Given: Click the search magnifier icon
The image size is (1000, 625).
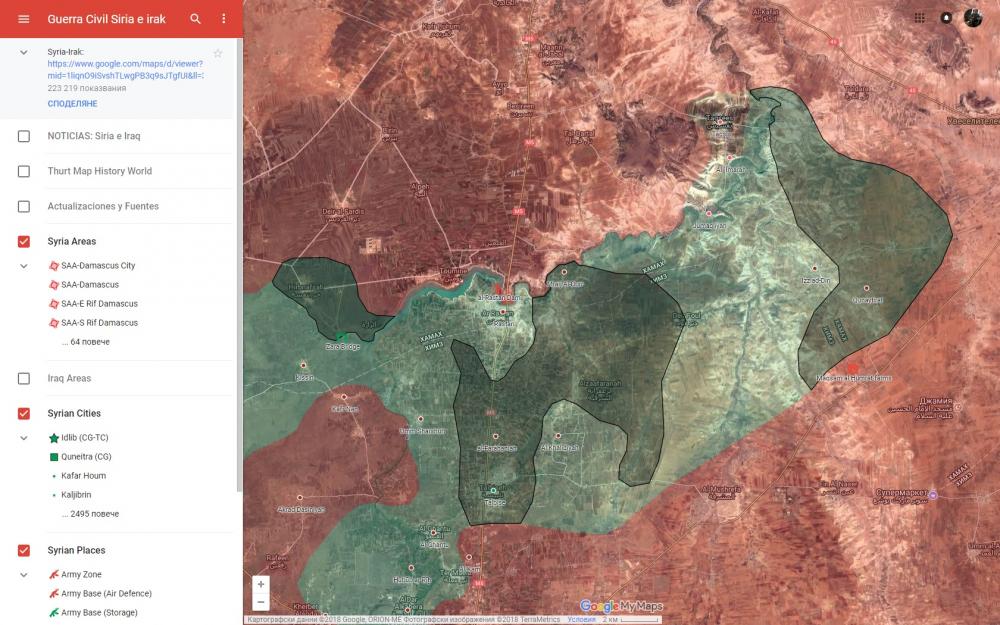Looking at the screenshot, I should tap(196, 19).
